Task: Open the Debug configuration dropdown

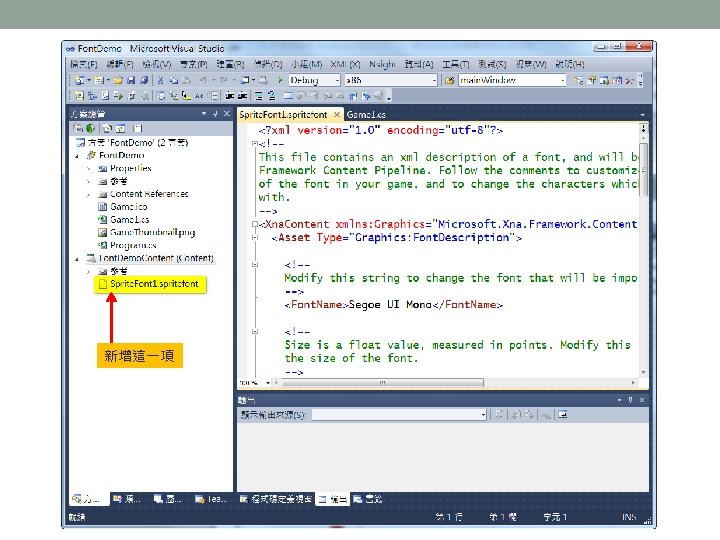Action: (x=338, y=80)
